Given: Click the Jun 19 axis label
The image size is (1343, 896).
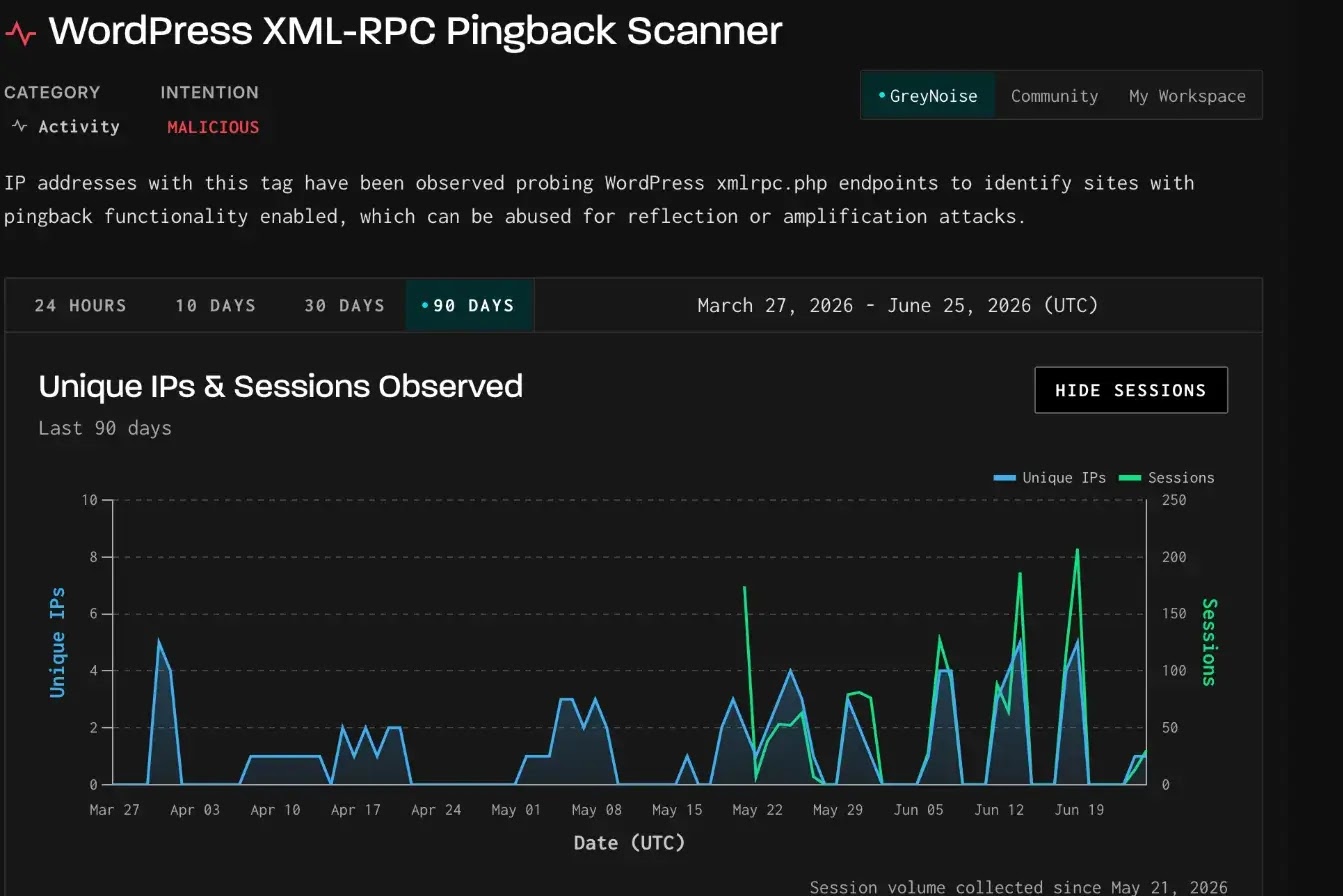Looking at the screenshot, I should pos(1079,810).
